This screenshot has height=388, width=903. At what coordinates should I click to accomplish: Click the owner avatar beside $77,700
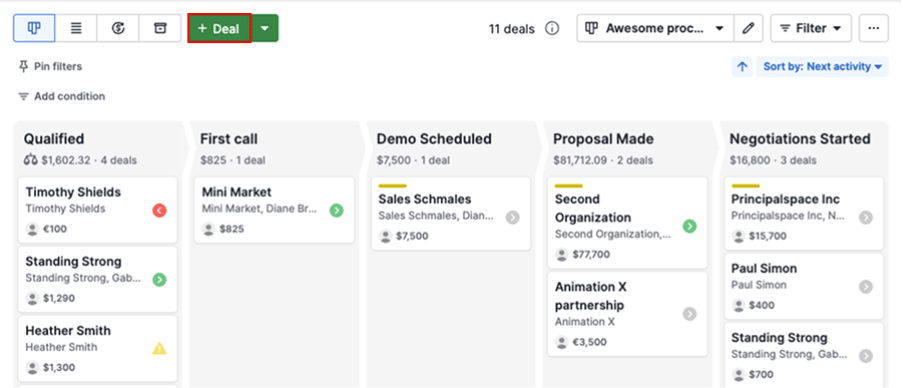(562, 254)
